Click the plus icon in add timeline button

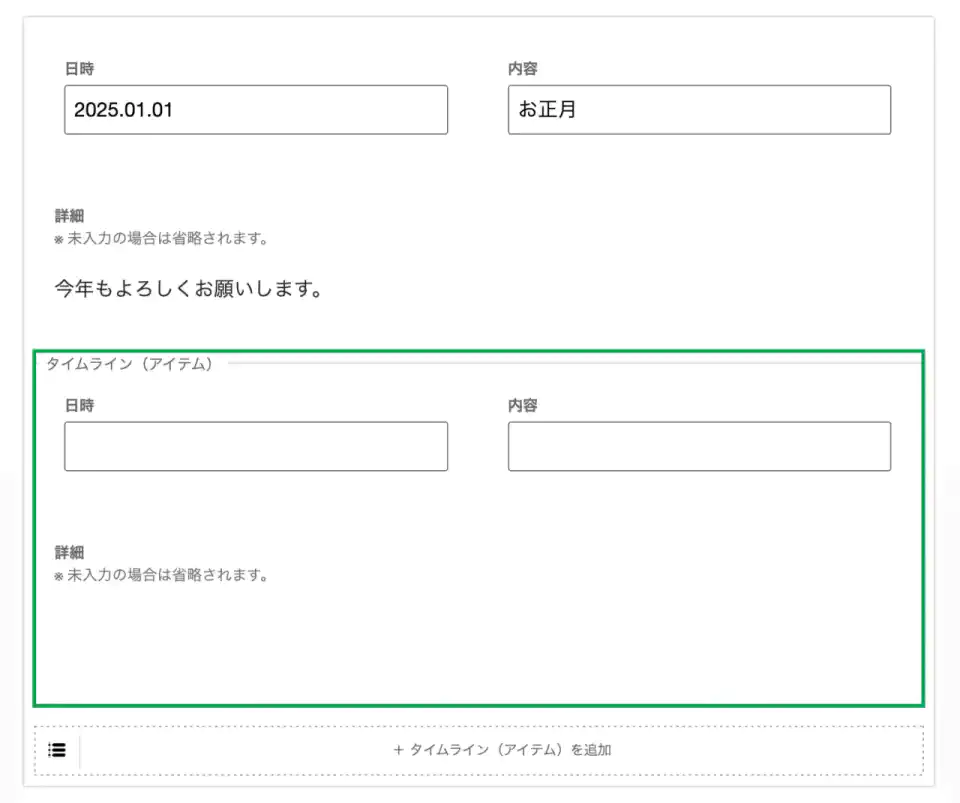point(398,750)
